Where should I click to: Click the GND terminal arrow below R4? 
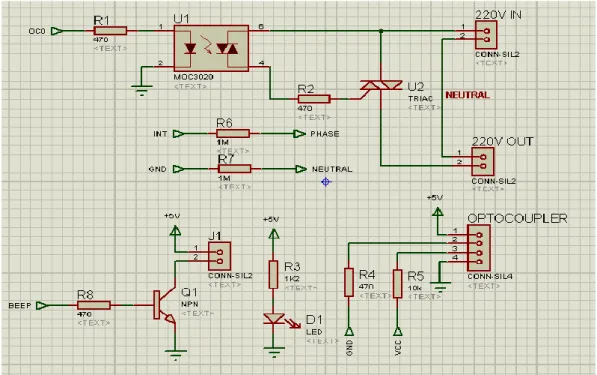tap(349, 331)
